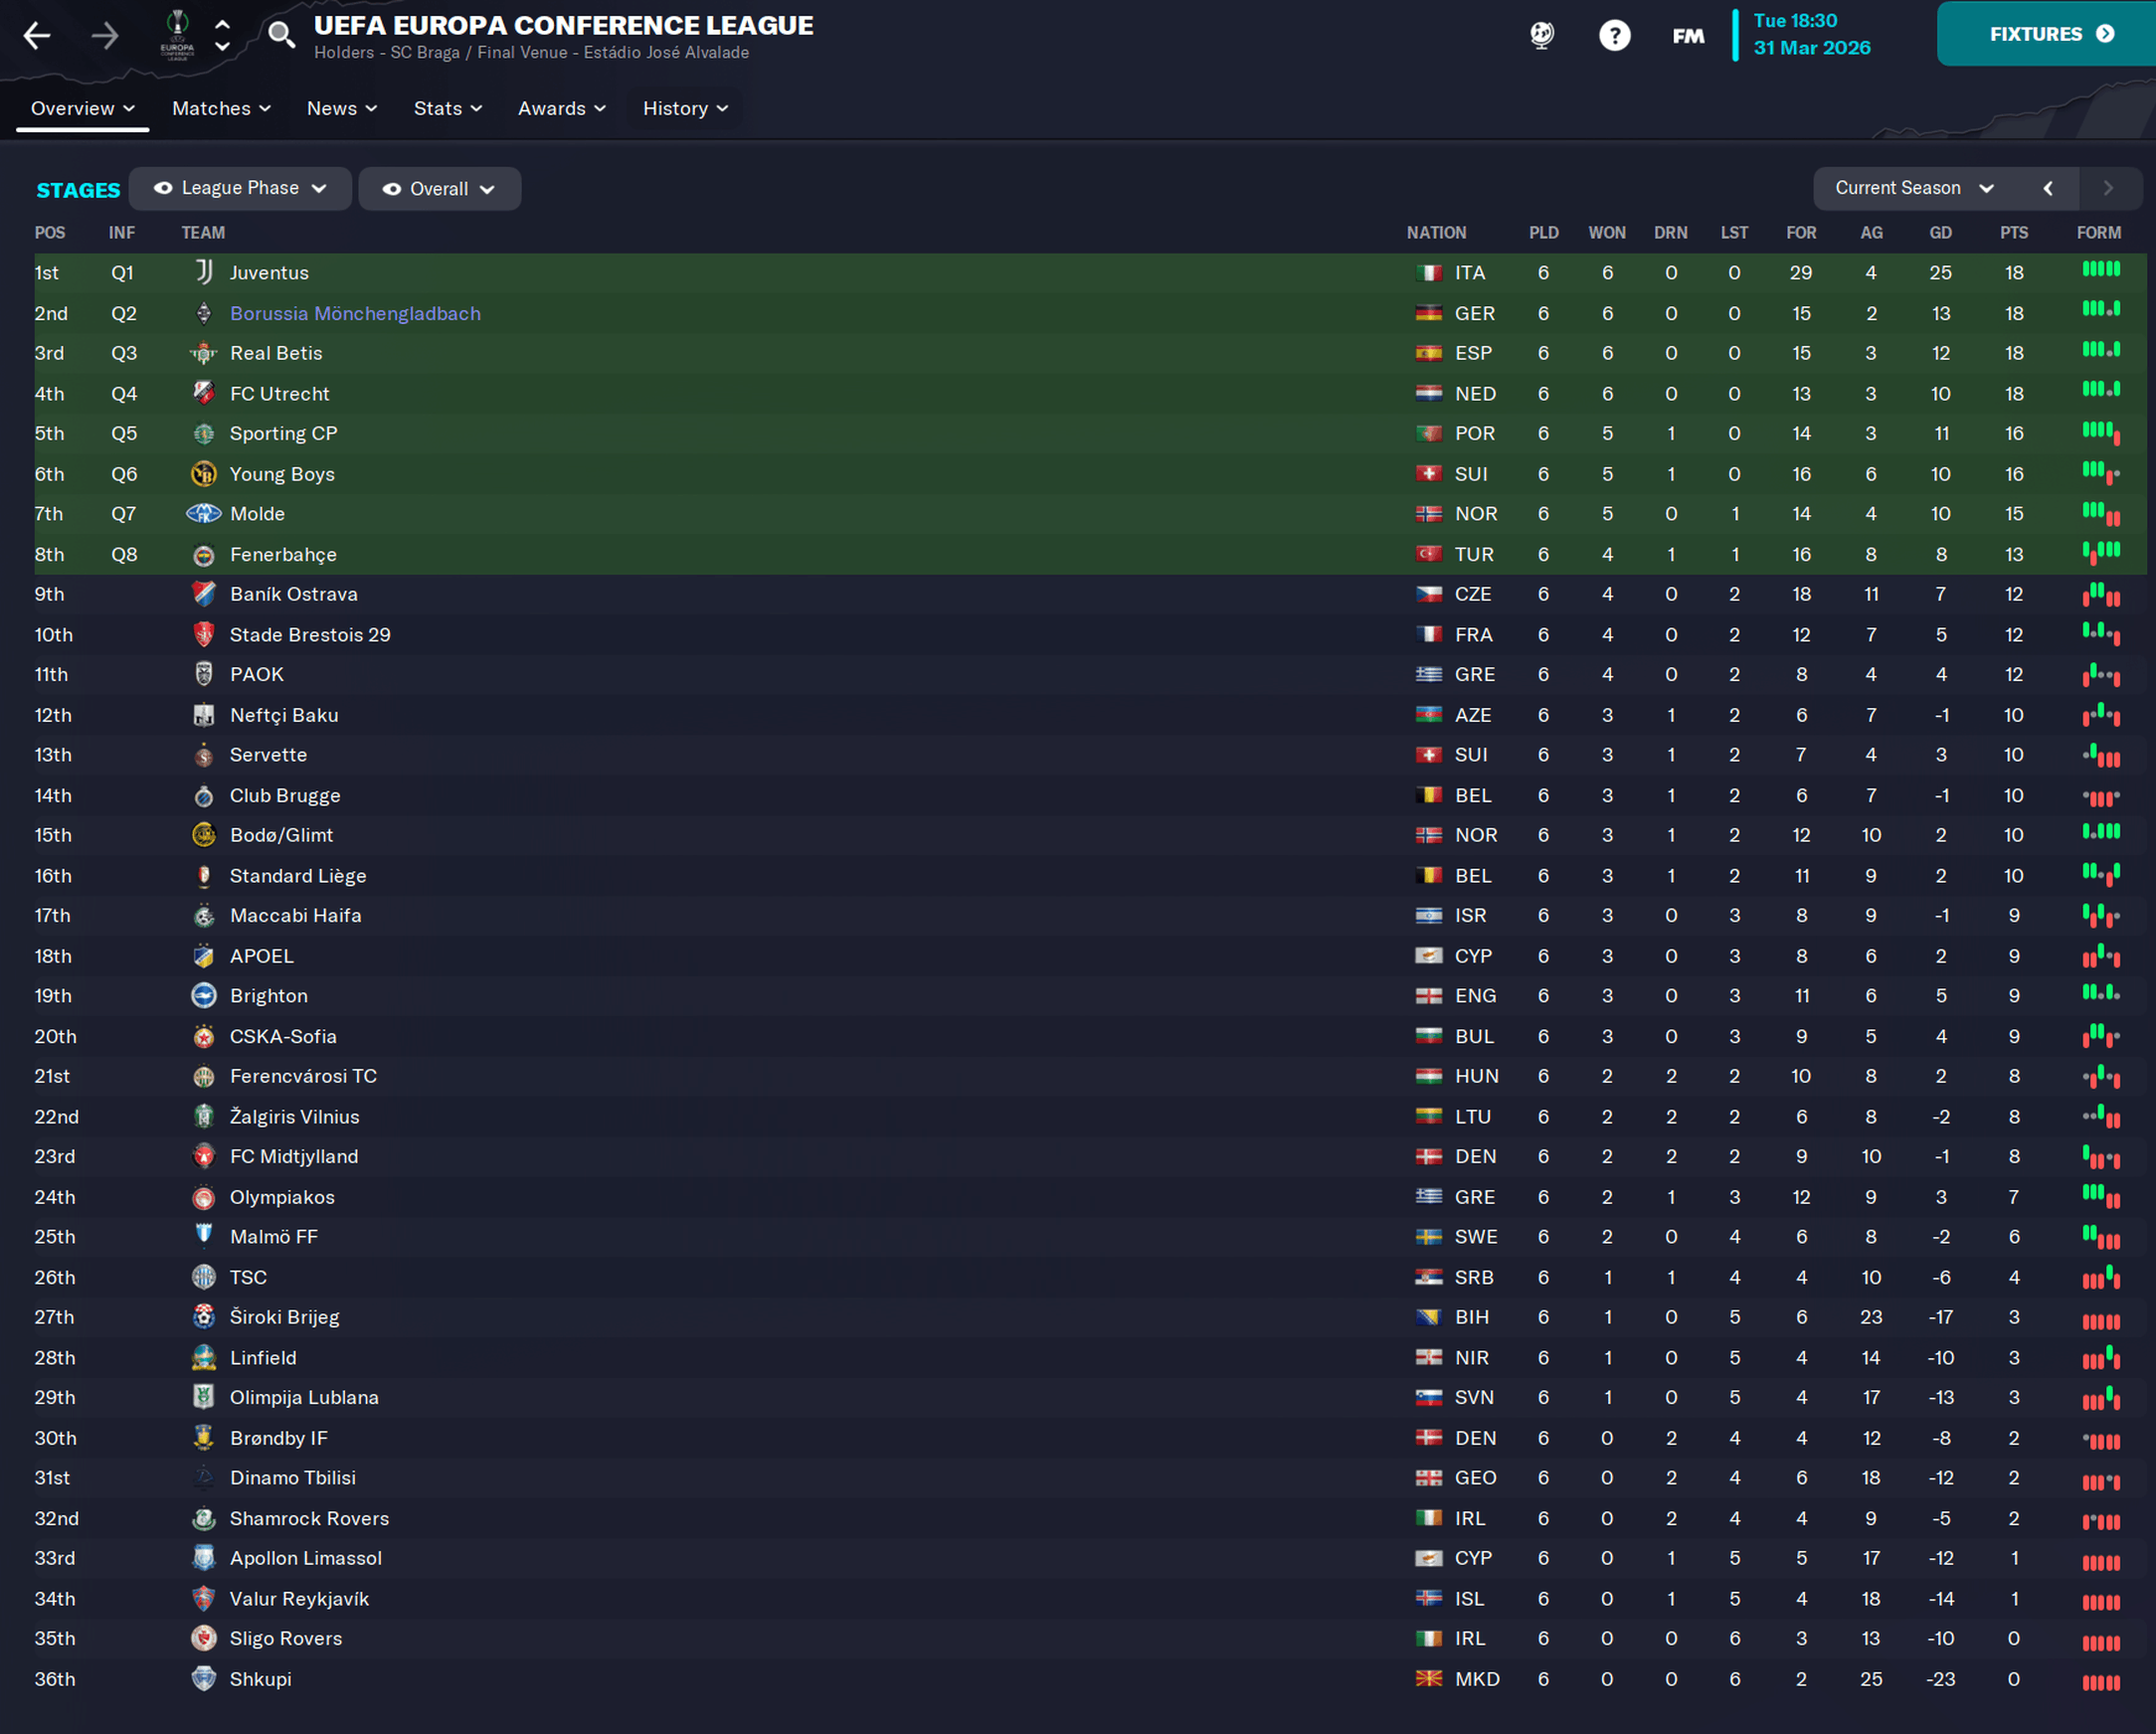
Task: Sort table by PTS column header
Action: (x=2013, y=232)
